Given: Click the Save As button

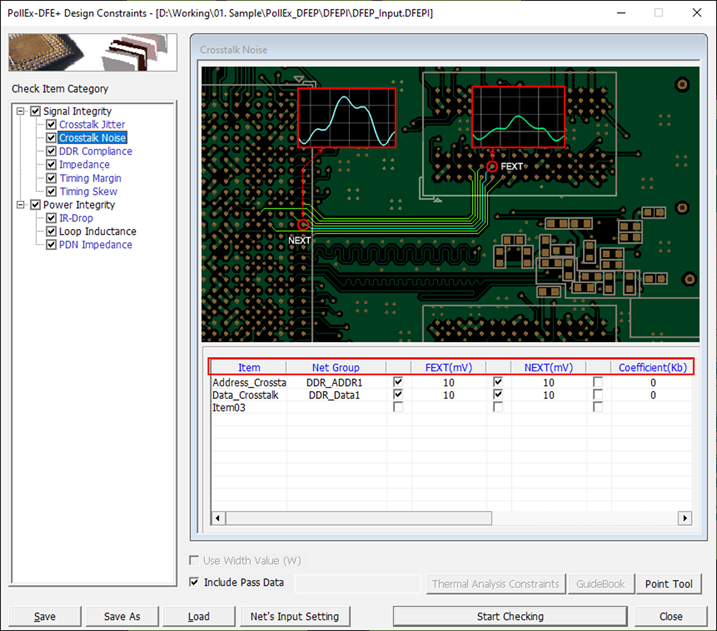Looking at the screenshot, I should click(122, 616).
